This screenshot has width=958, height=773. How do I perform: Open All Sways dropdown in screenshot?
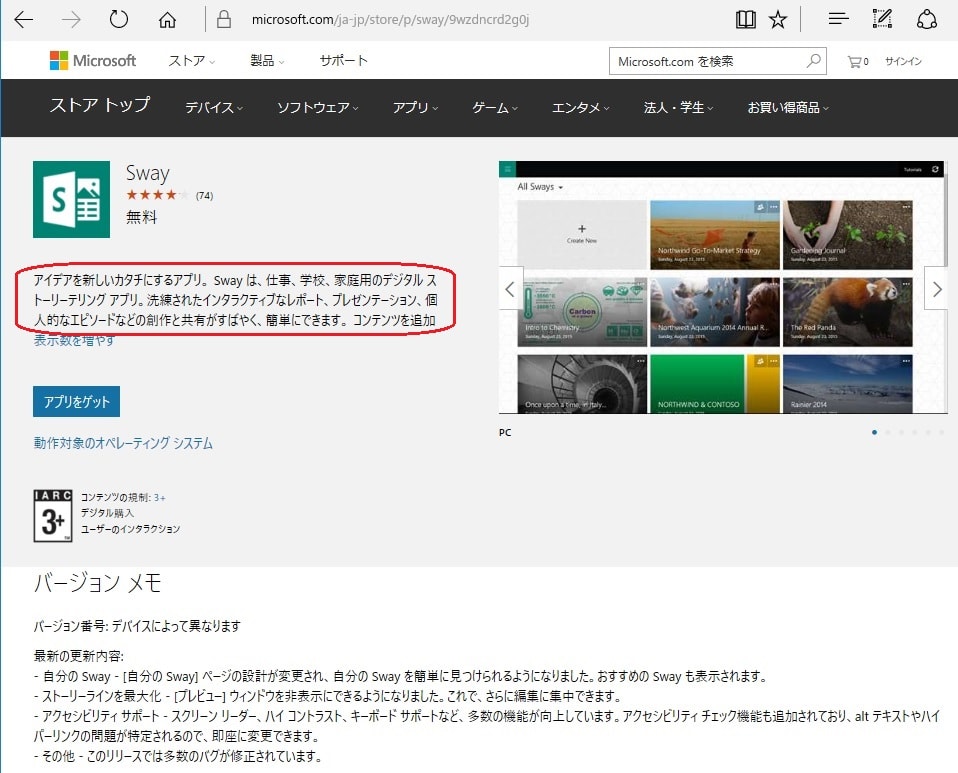click(x=540, y=186)
